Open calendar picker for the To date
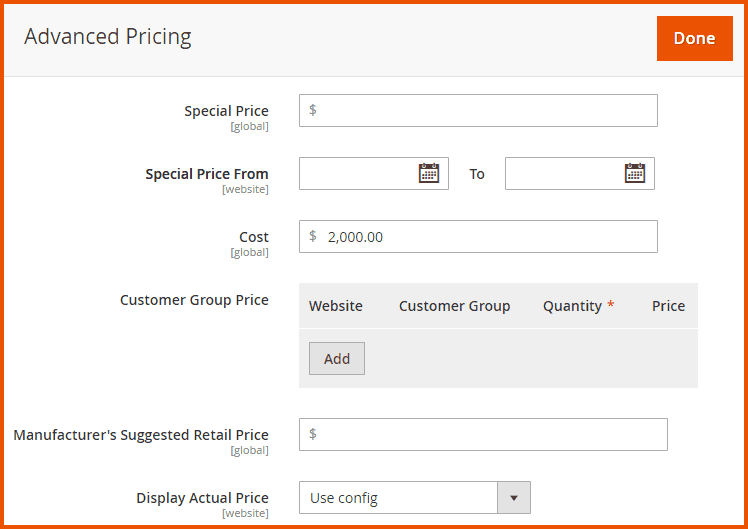The height and width of the screenshot is (529, 748). pyautogui.click(x=634, y=173)
